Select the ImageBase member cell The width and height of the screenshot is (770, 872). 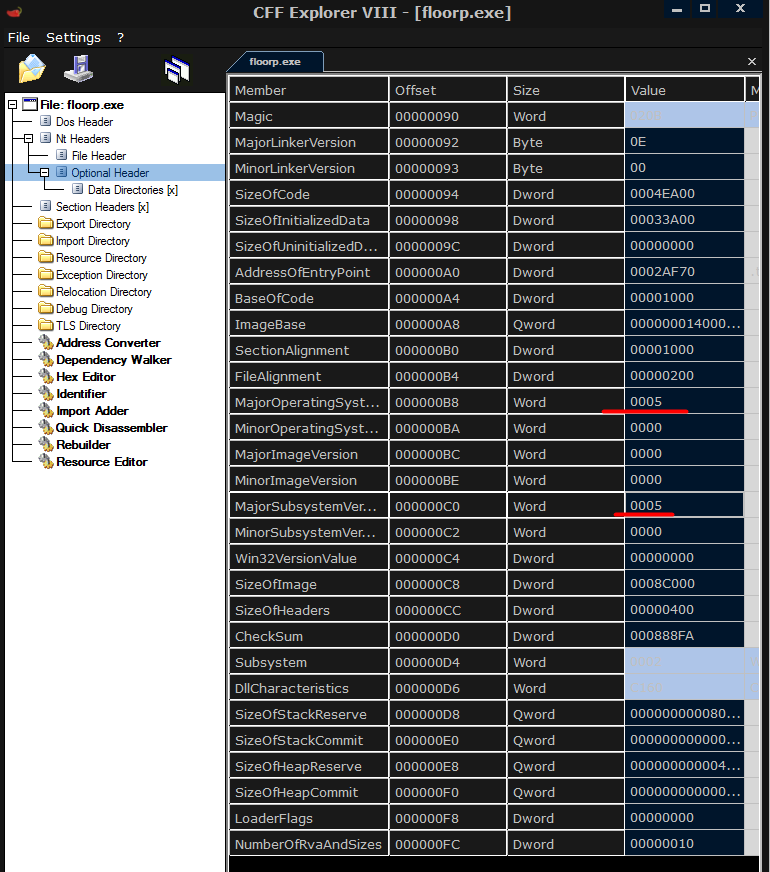[x=309, y=324]
